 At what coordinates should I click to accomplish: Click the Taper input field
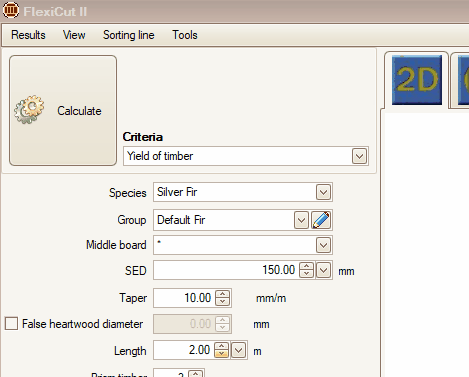pyautogui.click(x=184, y=298)
